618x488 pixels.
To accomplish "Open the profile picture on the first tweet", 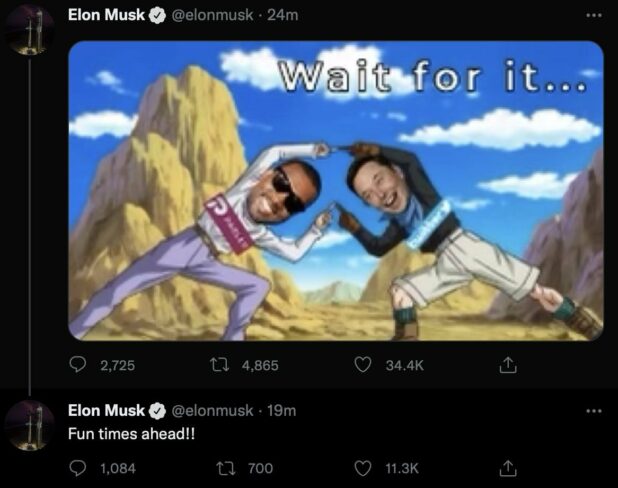I will [30, 31].
